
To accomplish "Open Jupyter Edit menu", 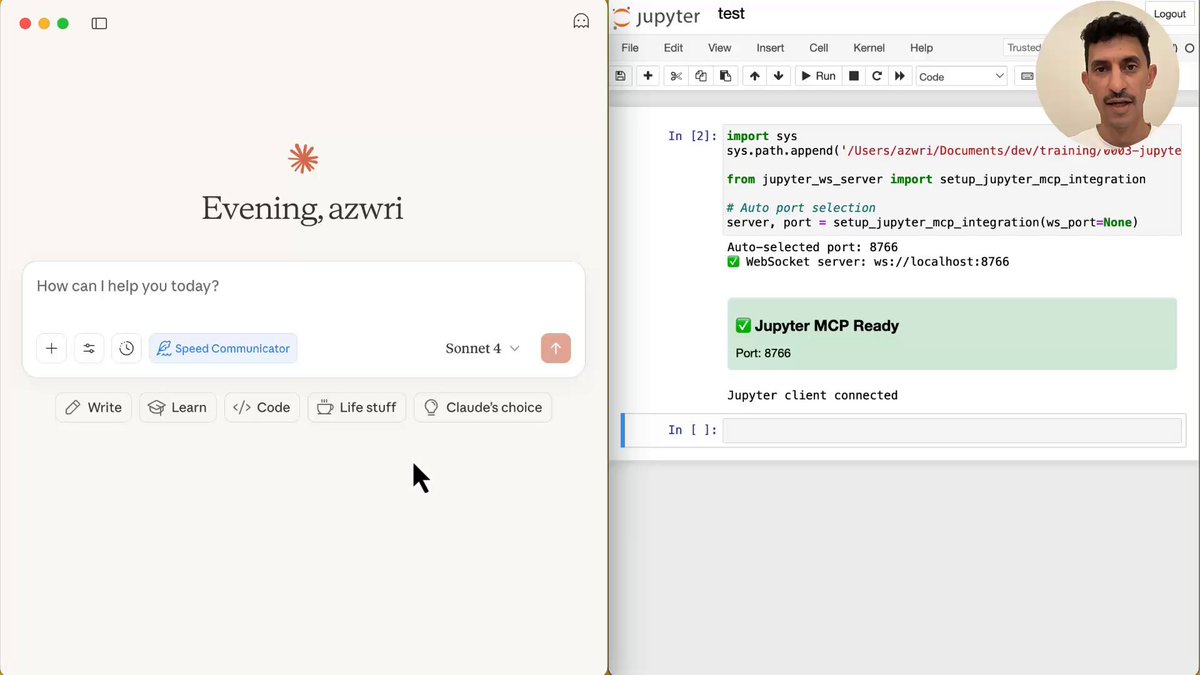I will point(674,48).
